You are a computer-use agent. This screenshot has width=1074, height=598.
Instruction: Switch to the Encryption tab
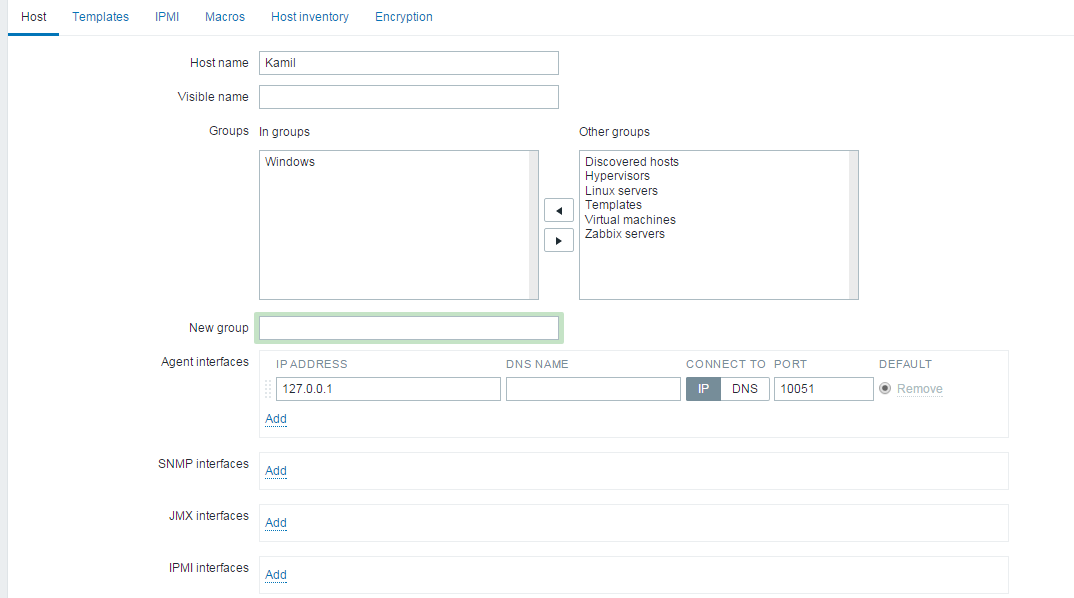tap(403, 16)
